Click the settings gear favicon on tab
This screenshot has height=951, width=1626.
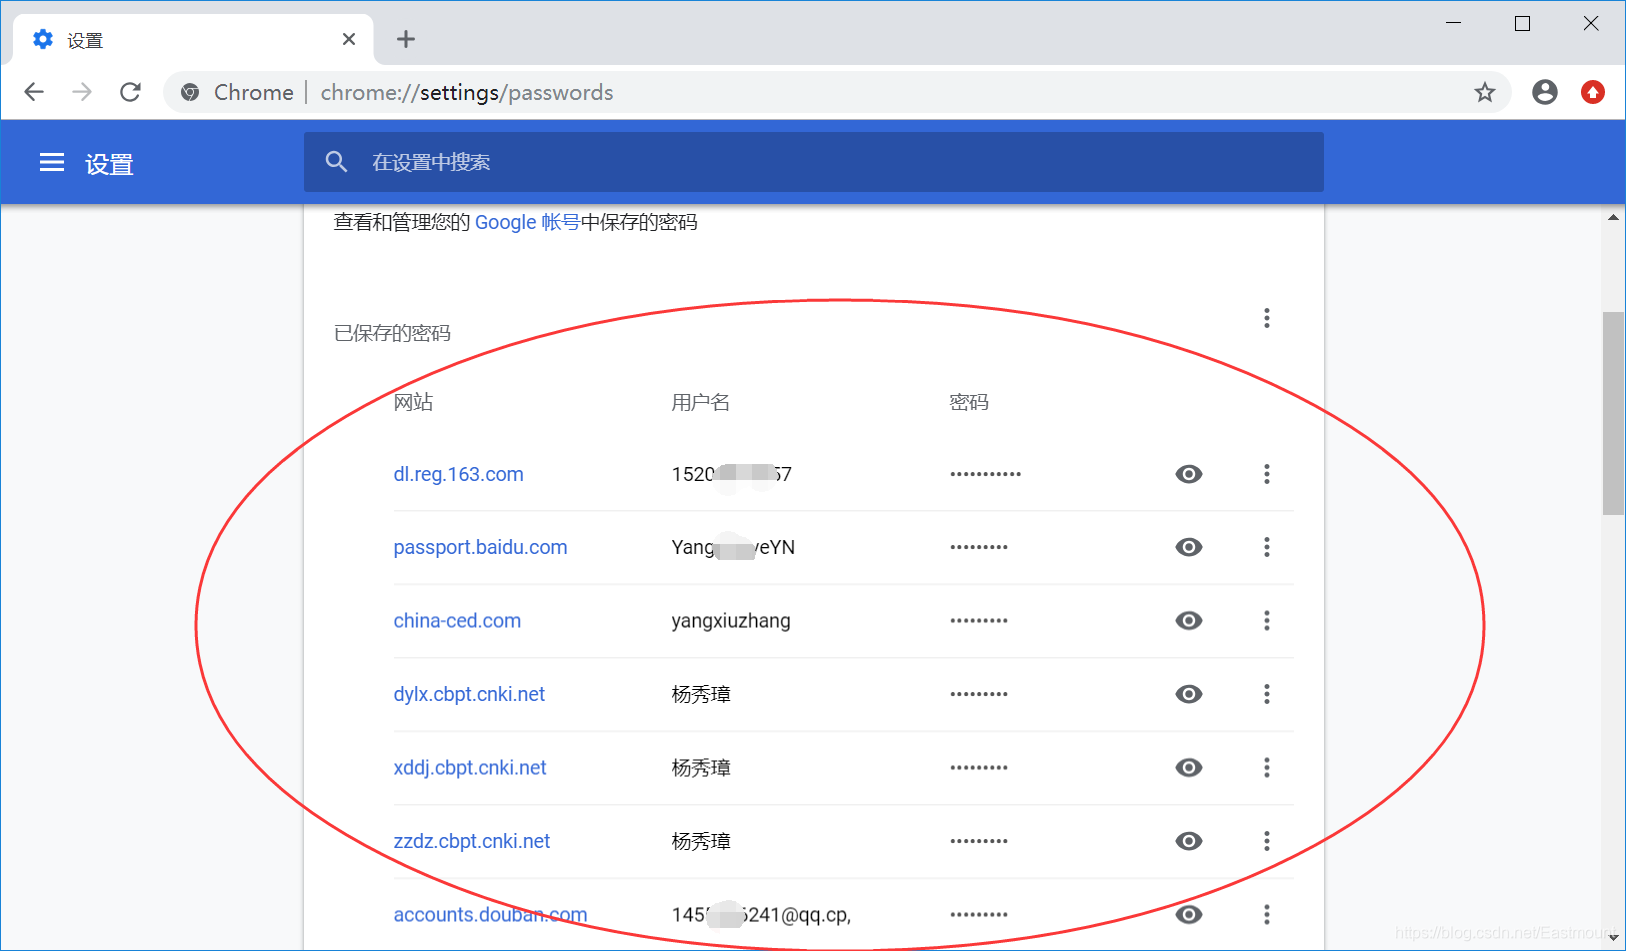coord(43,39)
